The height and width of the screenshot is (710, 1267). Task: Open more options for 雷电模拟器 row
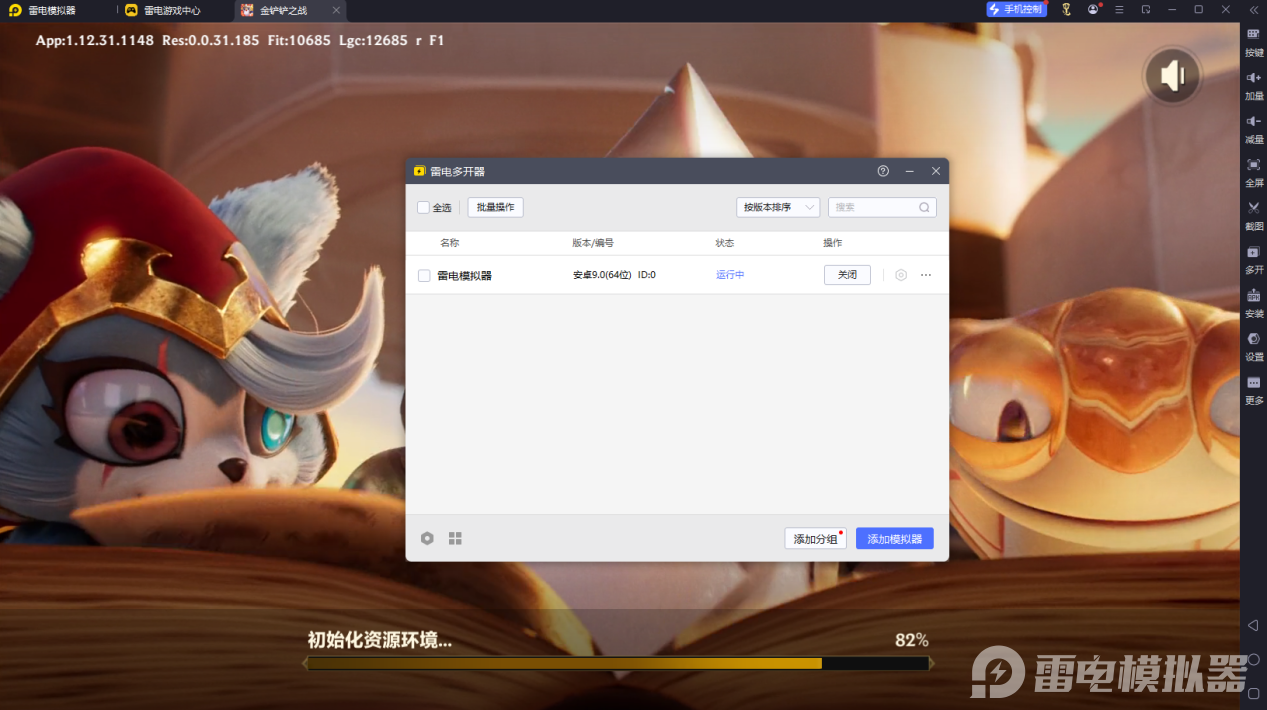click(926, 275)
